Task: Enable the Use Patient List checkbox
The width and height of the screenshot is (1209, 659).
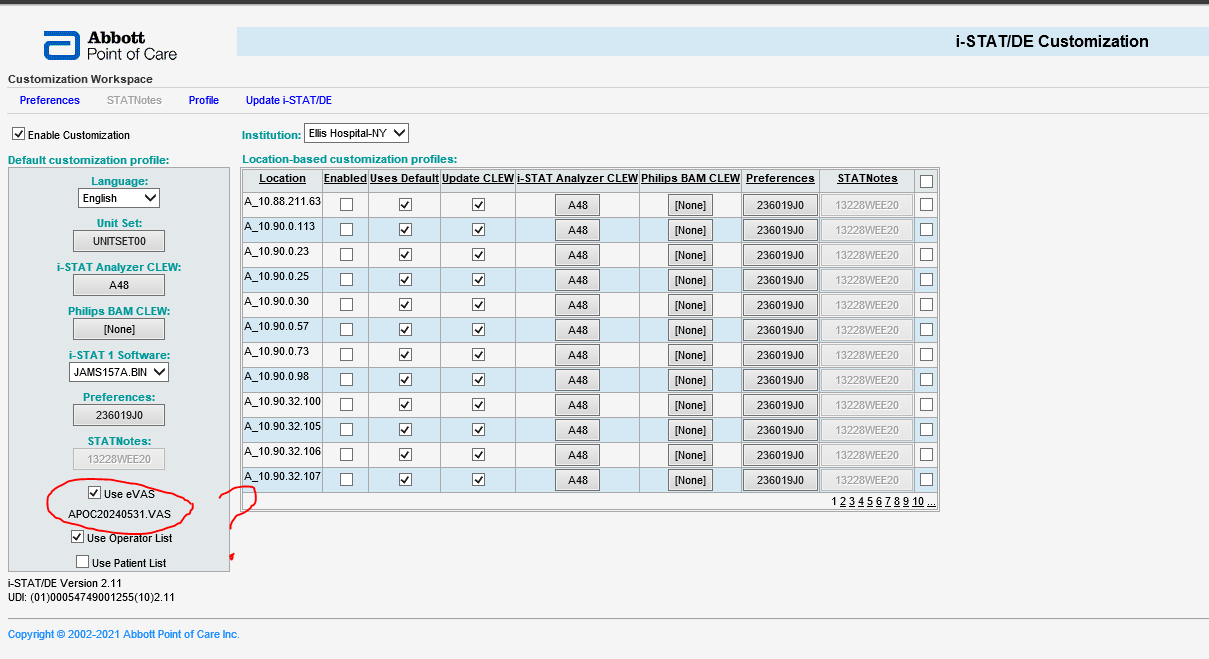Action: pyautogui.click(x=83, y=563)
